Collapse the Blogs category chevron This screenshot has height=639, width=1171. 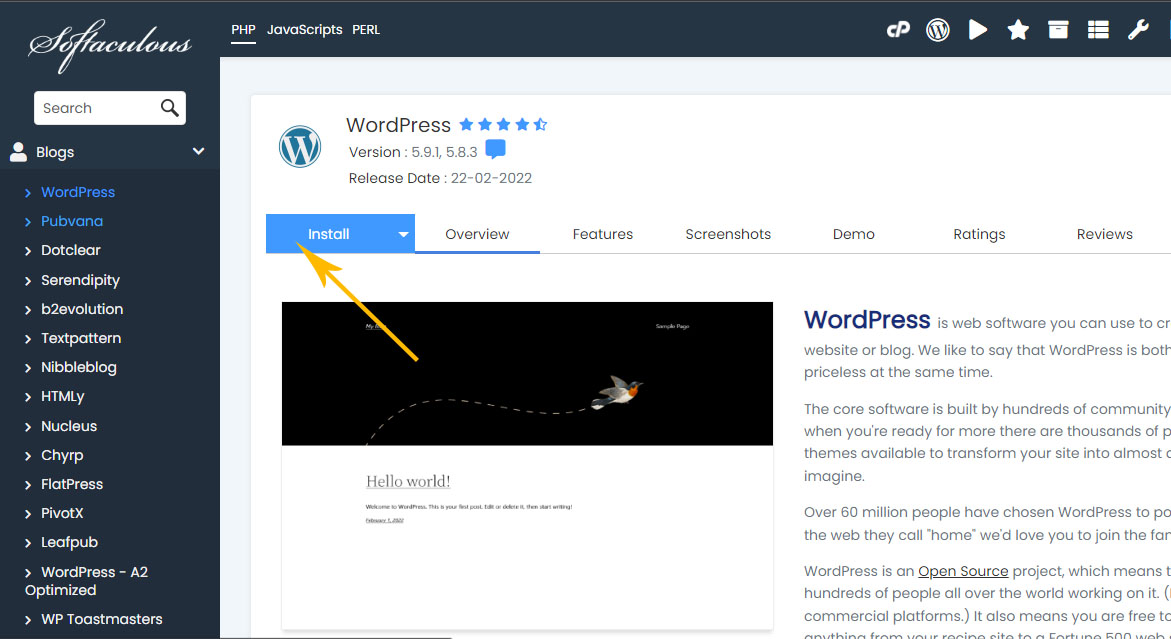click(199, 152)
